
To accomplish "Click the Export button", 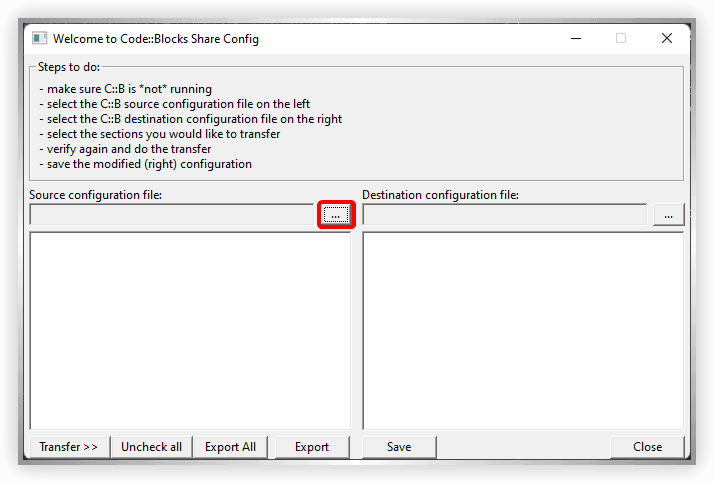I will (x=312, y=447).
